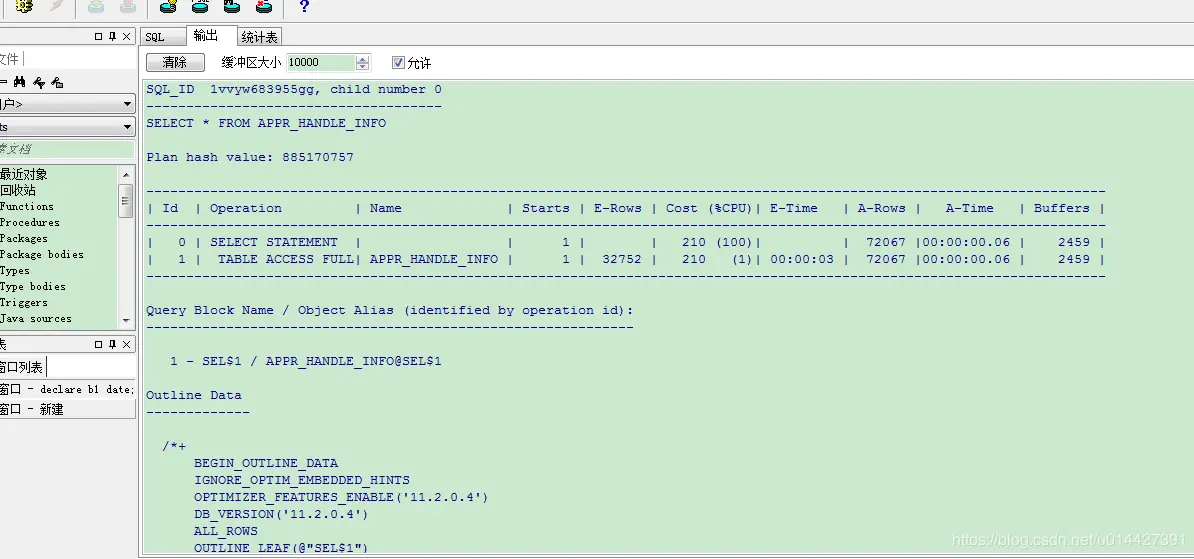Click the 'Buffers' column header
1194x559 pixels.
[x=1062, y=208]
